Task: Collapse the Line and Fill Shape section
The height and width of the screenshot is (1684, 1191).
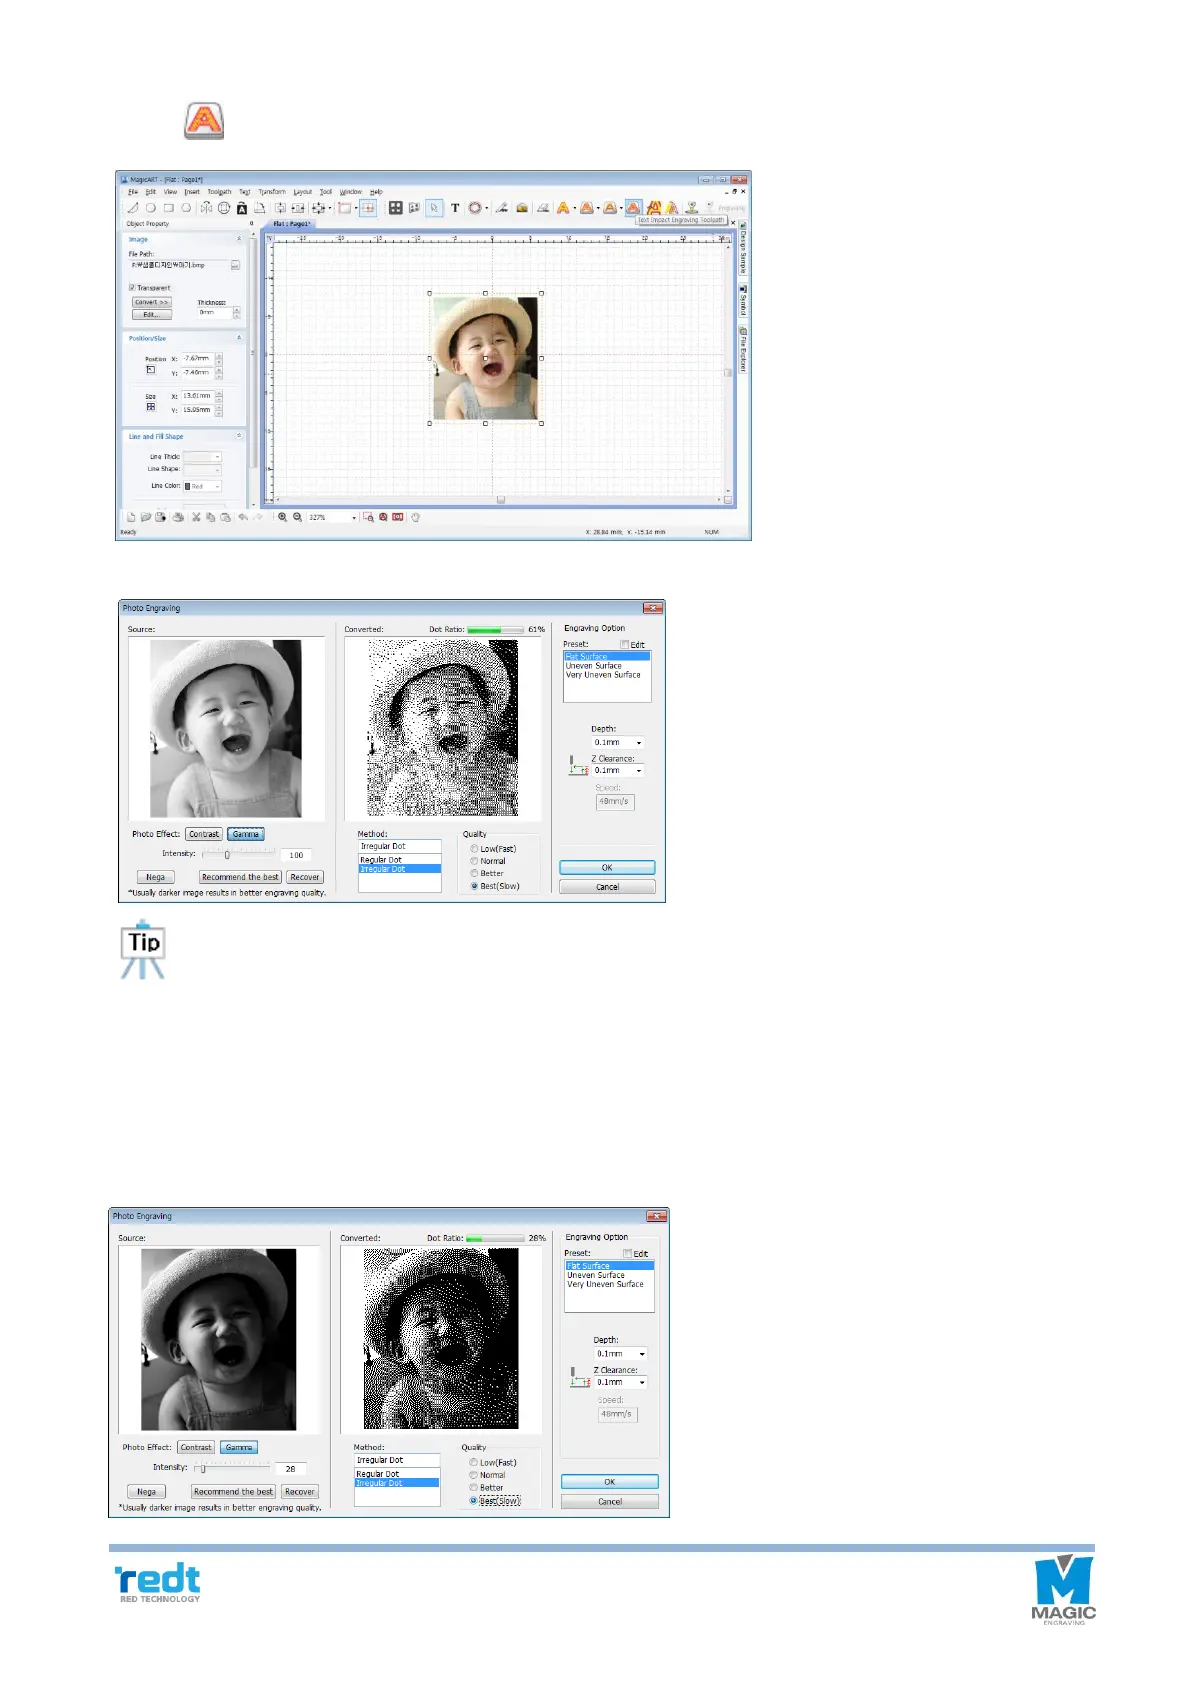Action: click(x=239, y=436)
